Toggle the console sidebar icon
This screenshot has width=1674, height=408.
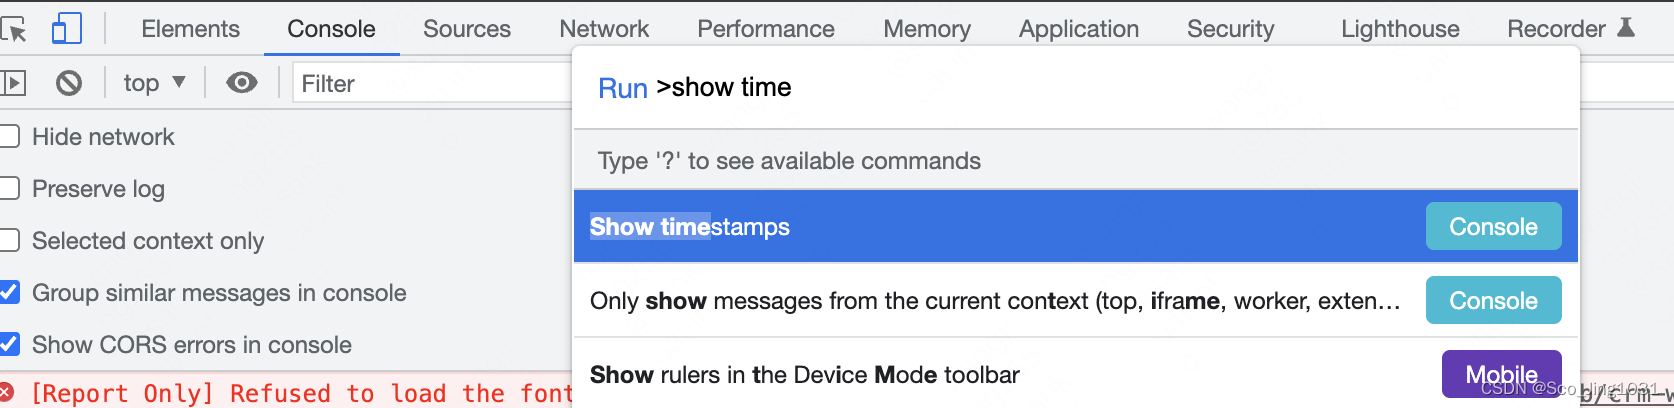tap(13, 83)
